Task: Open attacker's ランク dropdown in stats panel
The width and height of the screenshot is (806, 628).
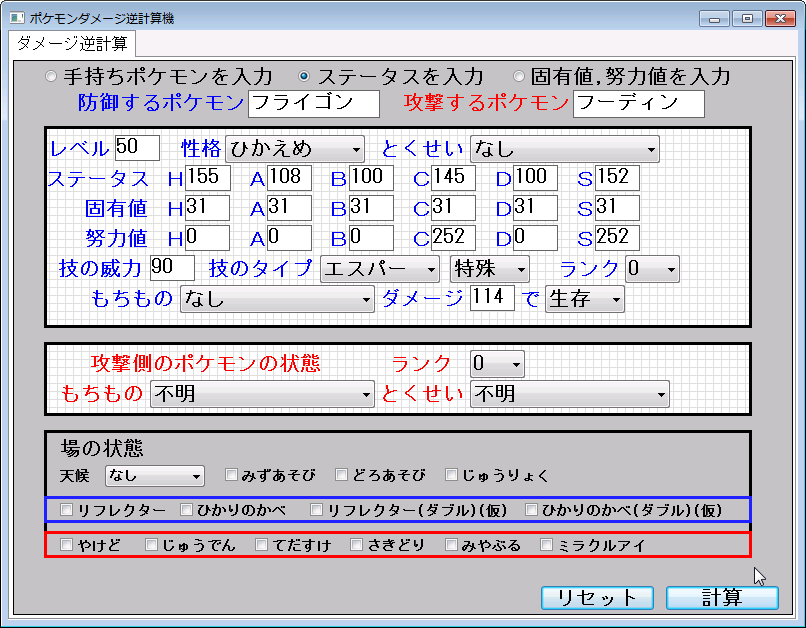Action: click(x=652, y=269)
